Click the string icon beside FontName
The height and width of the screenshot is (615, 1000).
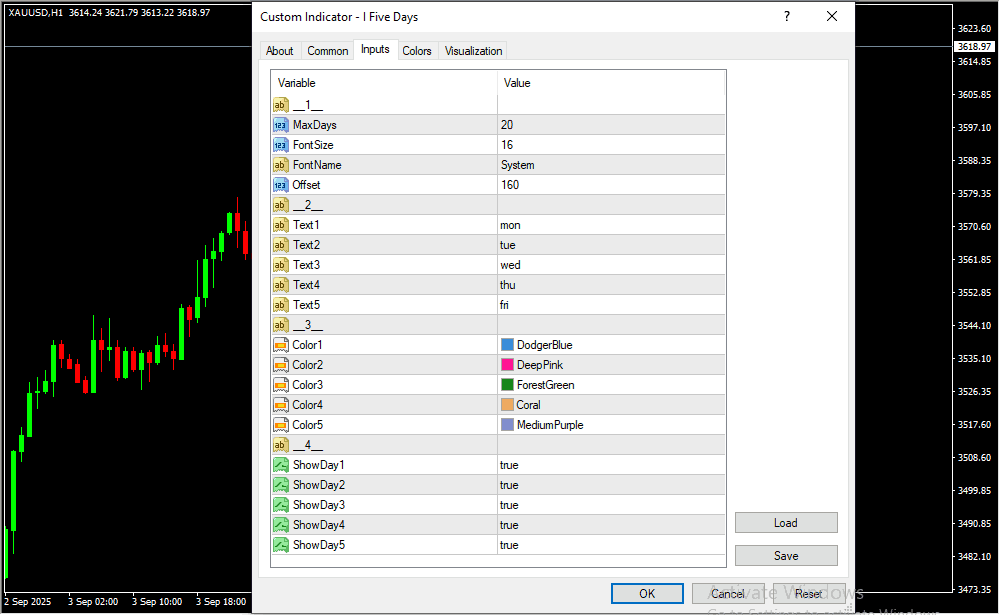(280, 165)
